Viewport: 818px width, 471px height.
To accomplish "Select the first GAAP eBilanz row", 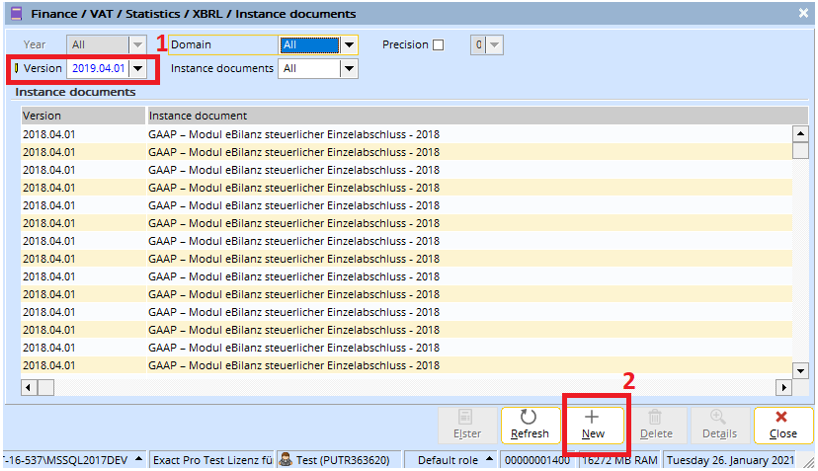I will (x=294, y=134).
